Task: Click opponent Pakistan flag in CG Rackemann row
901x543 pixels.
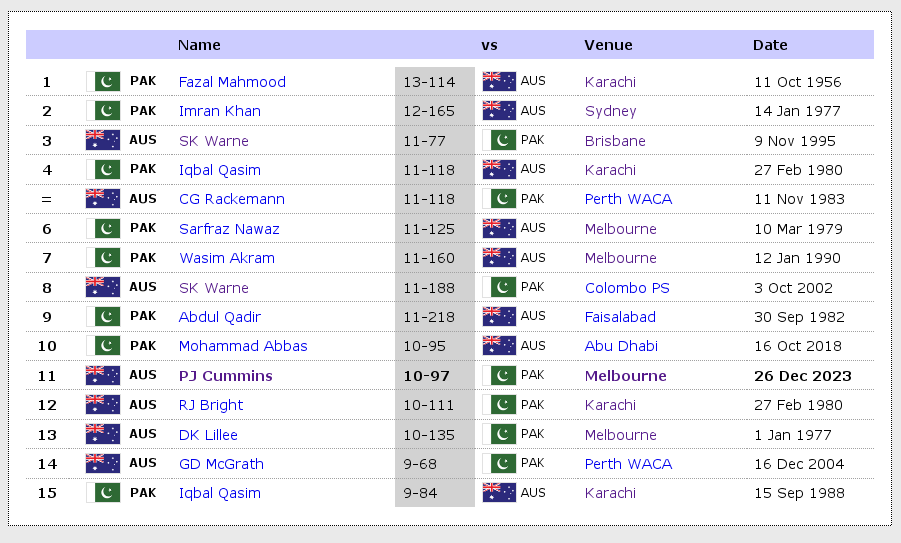Action: [499, 199]
